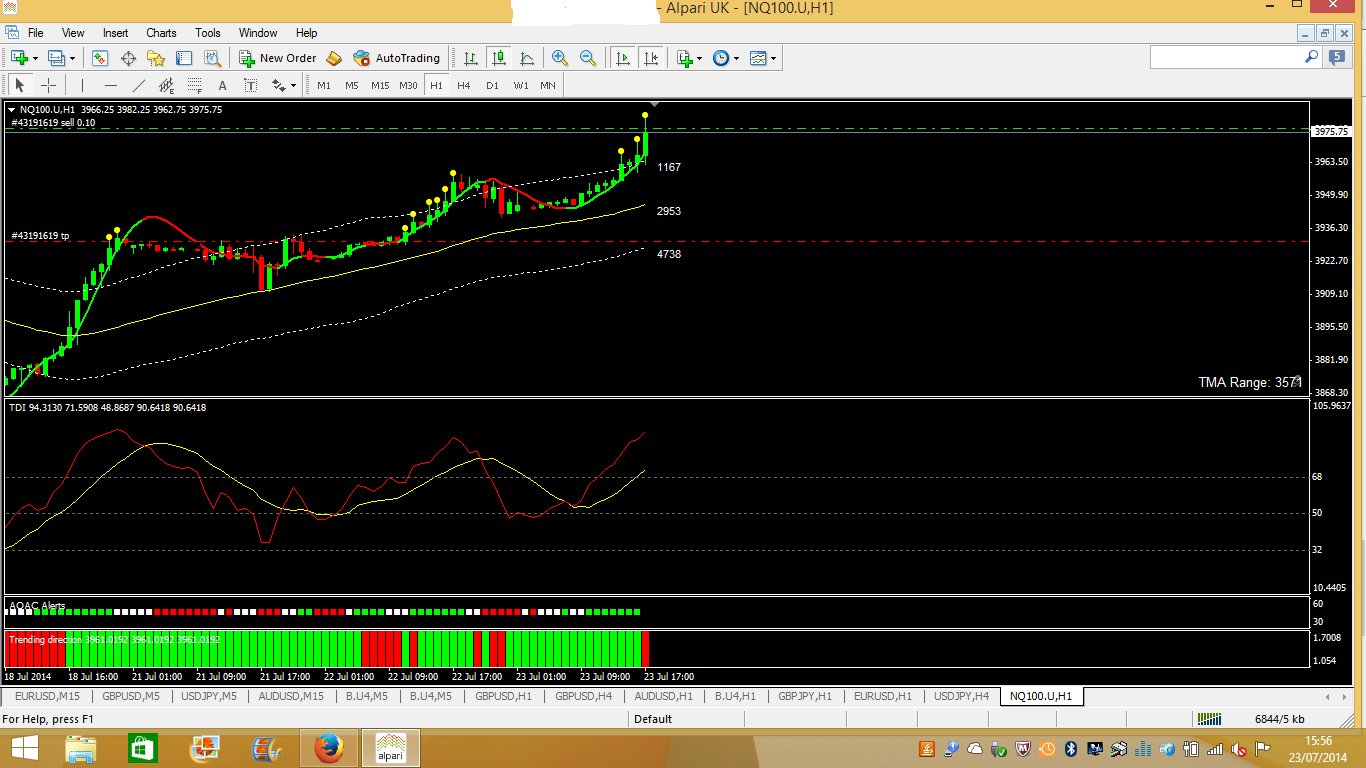Switch to GBPJPY,H1 chart tab
This screenshot has height=768, width=1366.
[x=804, y=696]
